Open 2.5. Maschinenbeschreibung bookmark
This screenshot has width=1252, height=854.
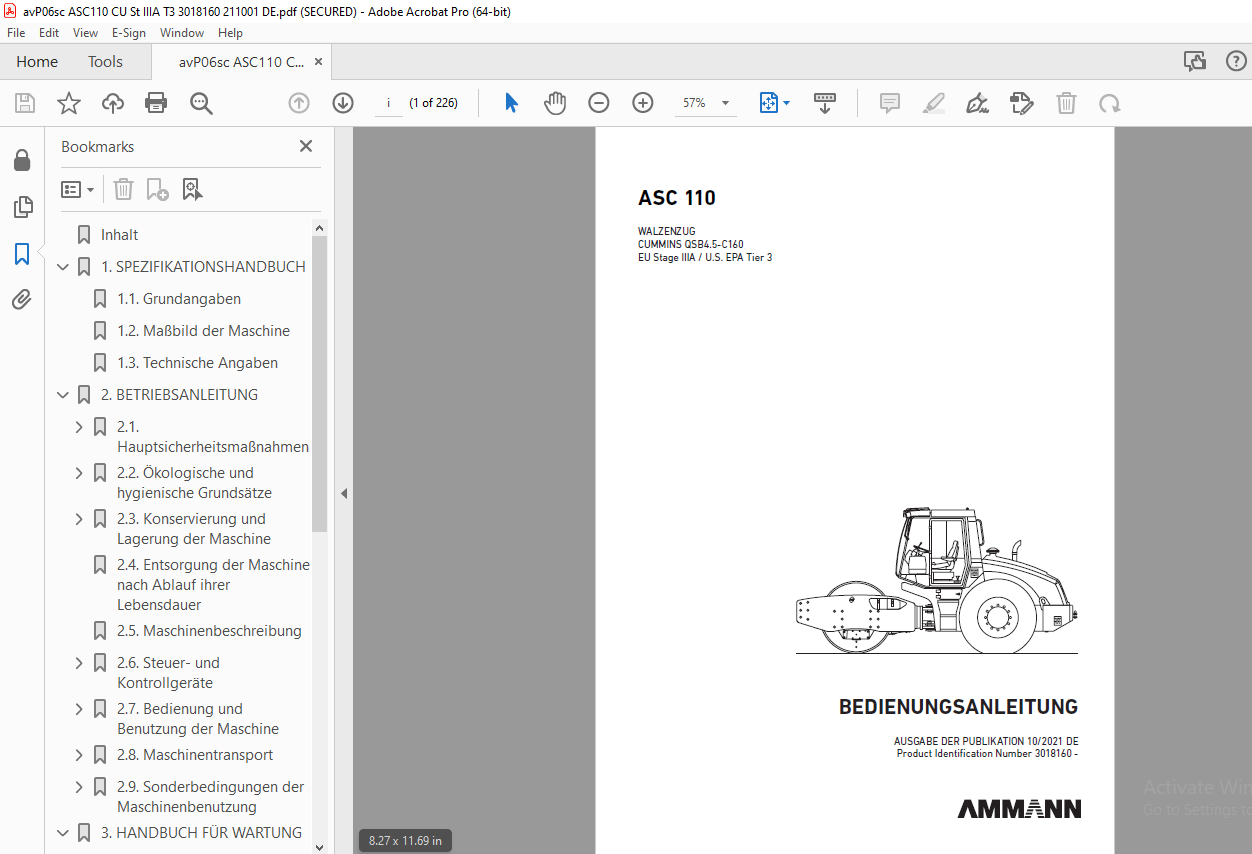209,631
